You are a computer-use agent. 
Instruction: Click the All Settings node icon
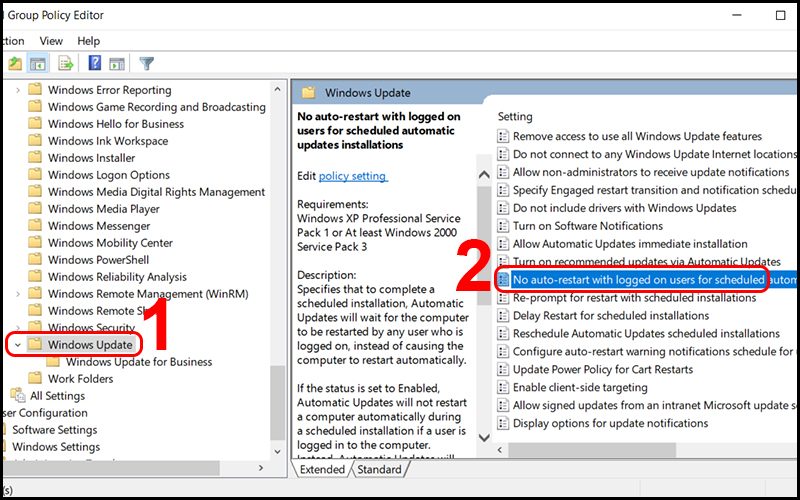pyautogui.click(x=17, y=396)
